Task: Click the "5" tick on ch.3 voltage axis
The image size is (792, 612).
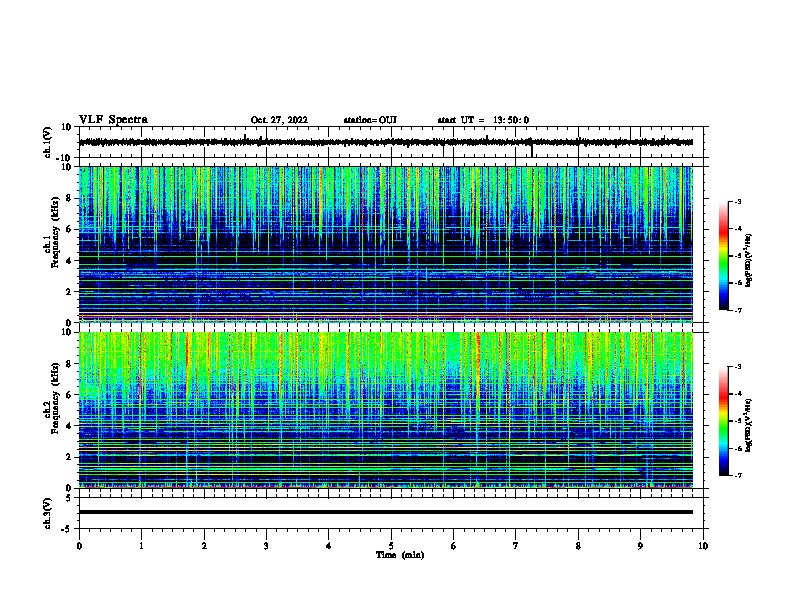Action: click(69, 498)
